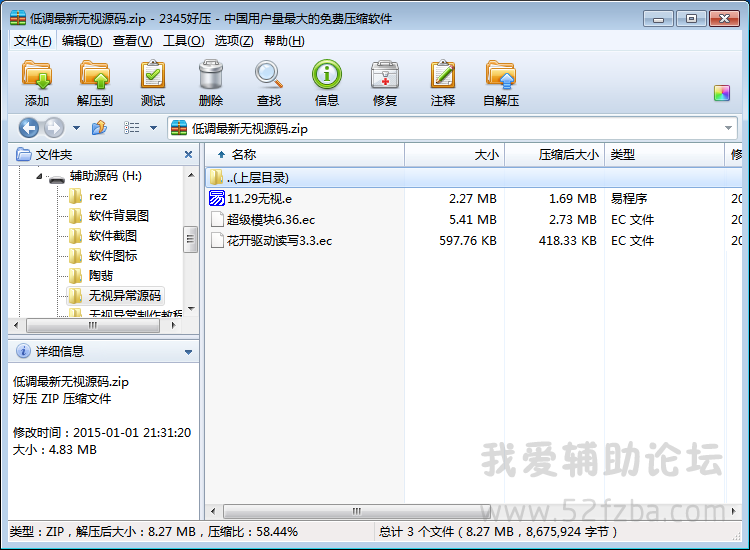
Task: Click the 添加 (Add) toolbar icon
Action: [37, 75]
